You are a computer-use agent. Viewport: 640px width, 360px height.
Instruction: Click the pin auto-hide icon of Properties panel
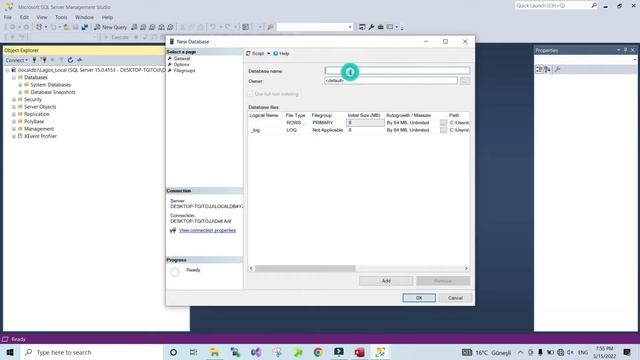pyautogui.click(x=625, y=50)
